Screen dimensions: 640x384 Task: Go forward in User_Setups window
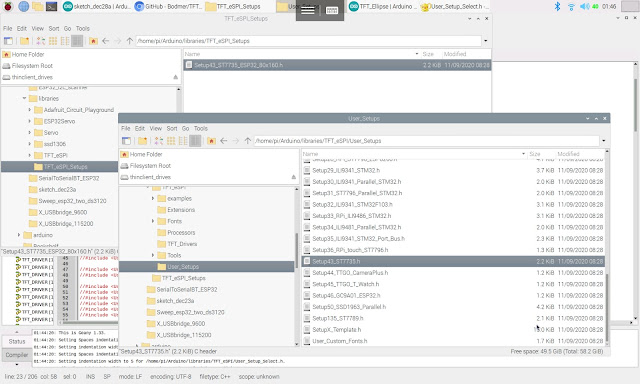coord(236,141)
